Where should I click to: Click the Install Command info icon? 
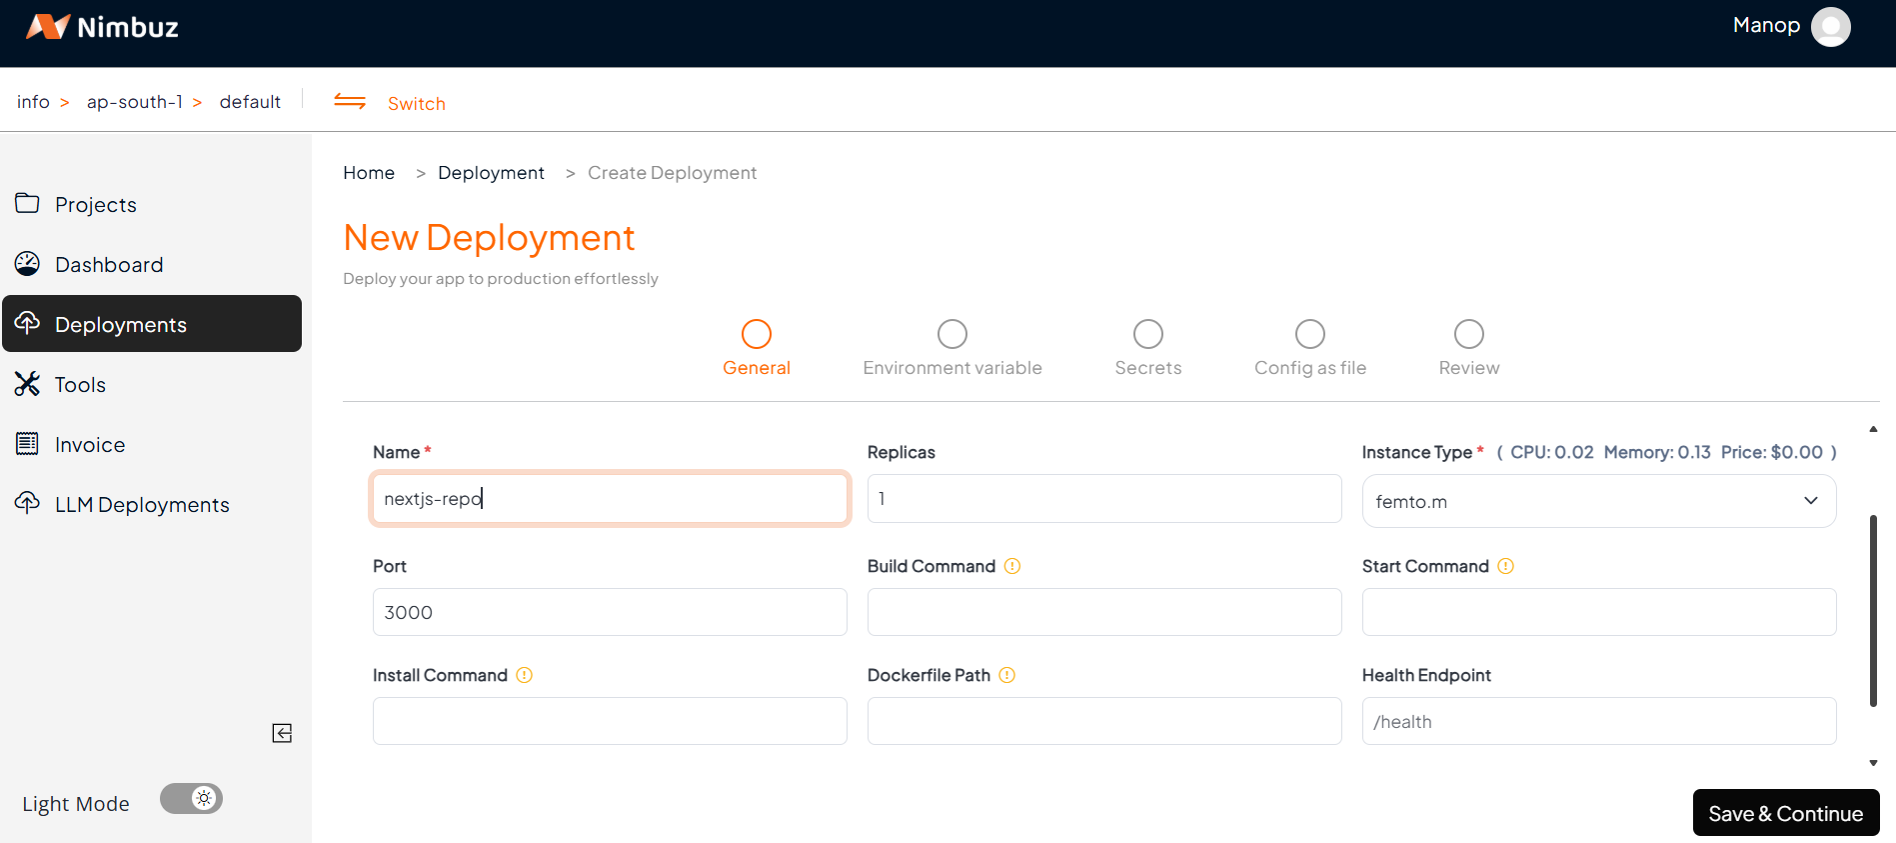524,675
